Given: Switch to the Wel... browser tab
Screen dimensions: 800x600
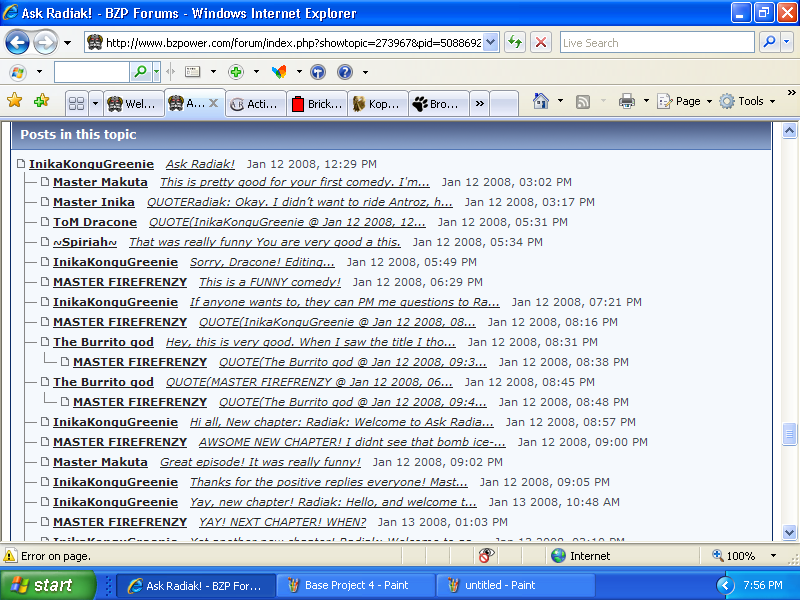Looking at the screenshot, I should [134, 104].
